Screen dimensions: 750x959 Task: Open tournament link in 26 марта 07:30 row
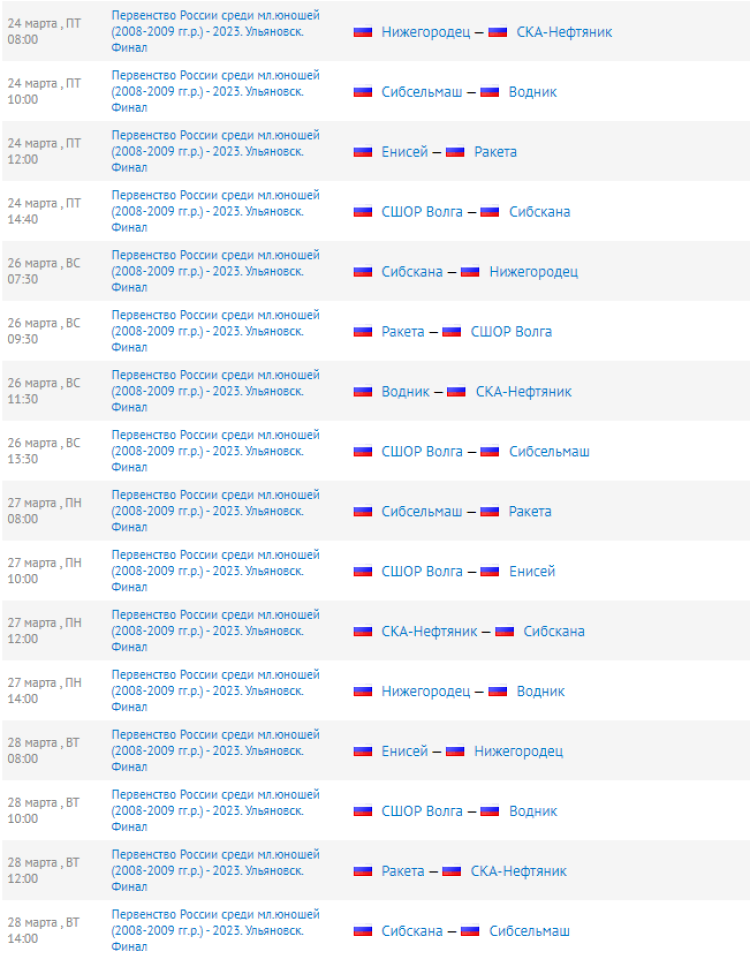click(215, 271)
